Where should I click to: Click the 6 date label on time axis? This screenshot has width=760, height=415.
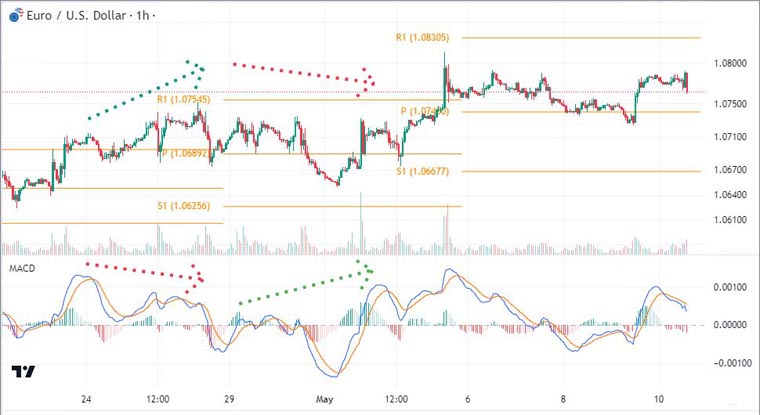coord(467,399)
